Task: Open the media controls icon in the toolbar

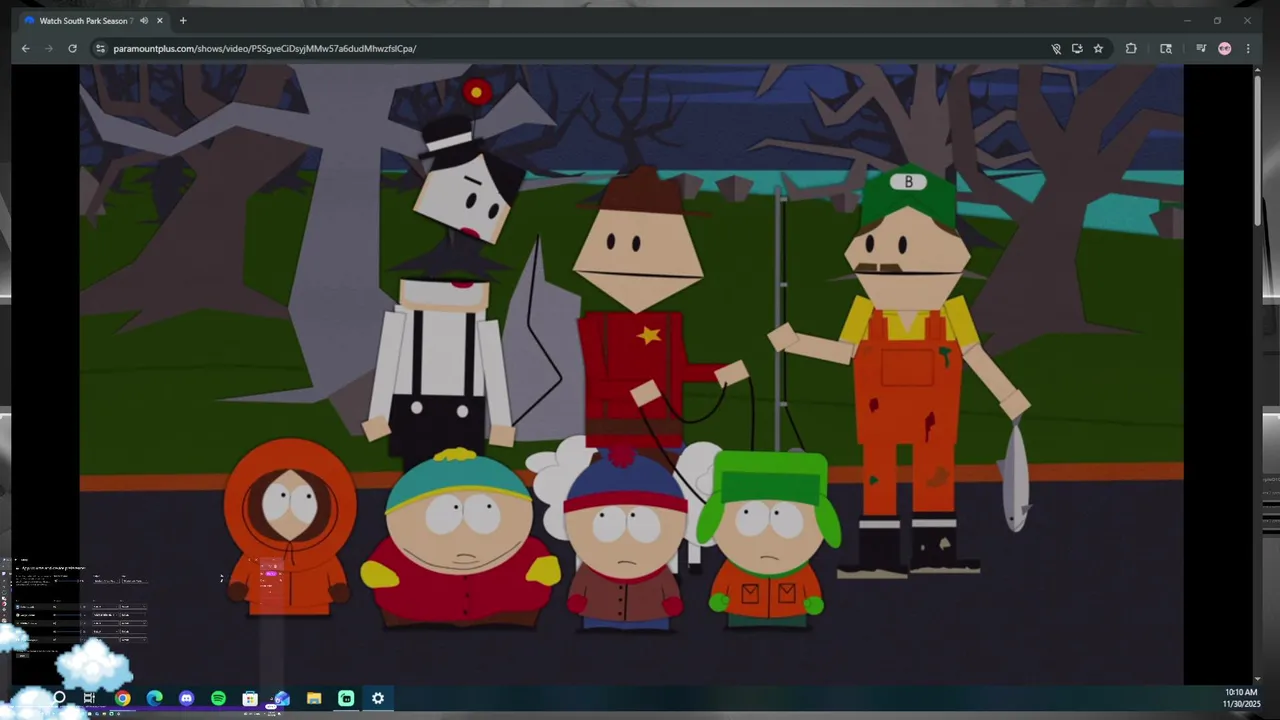Action: 1201,48
